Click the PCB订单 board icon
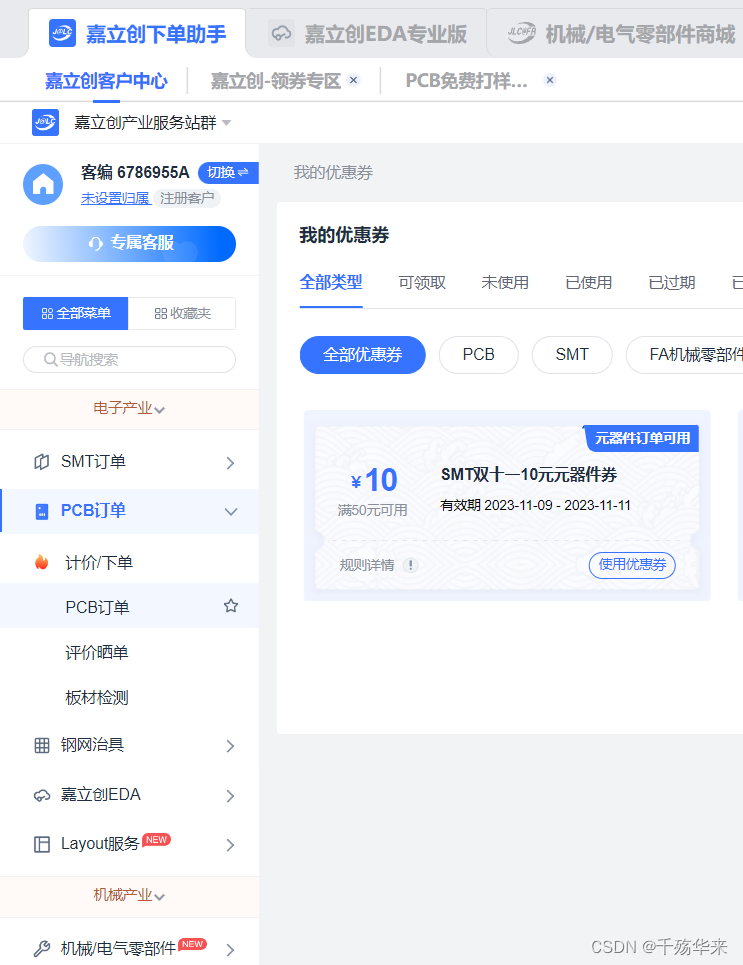Viewport: 743px width, 965px height. [42, 511]
